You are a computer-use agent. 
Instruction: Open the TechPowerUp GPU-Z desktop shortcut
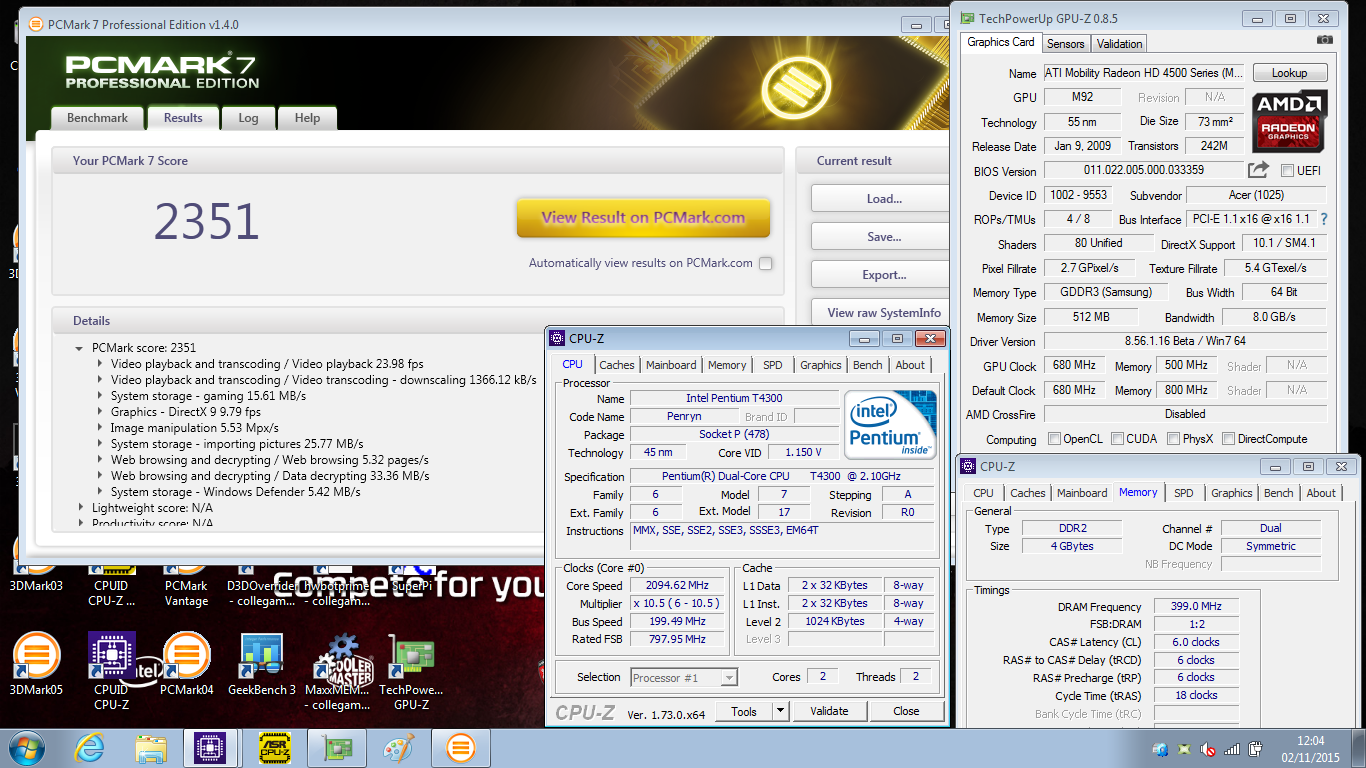[411, 670]
